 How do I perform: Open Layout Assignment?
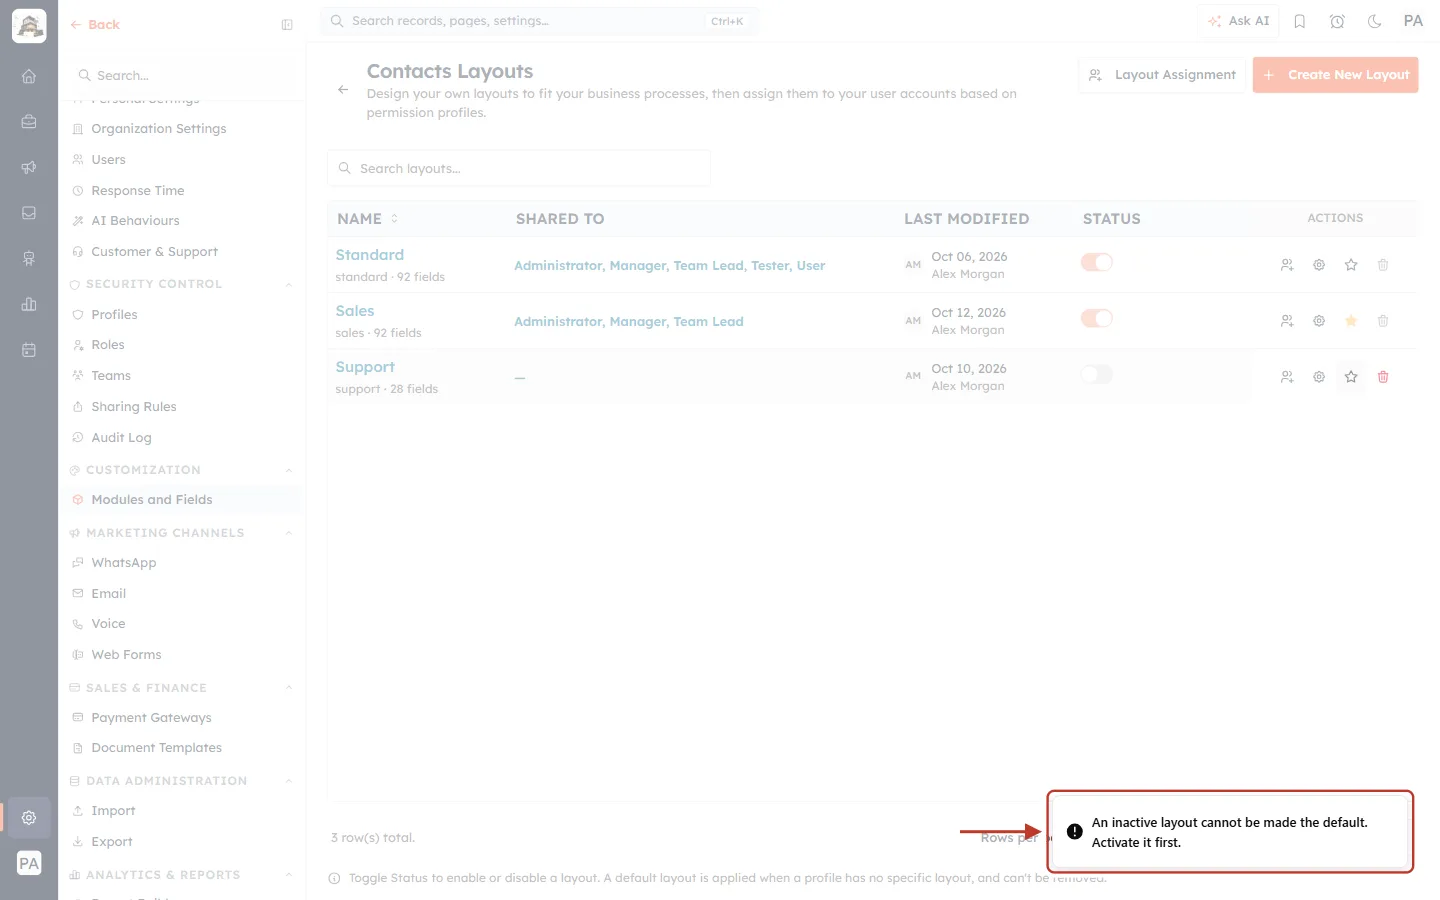click(x=1162, y=75)
